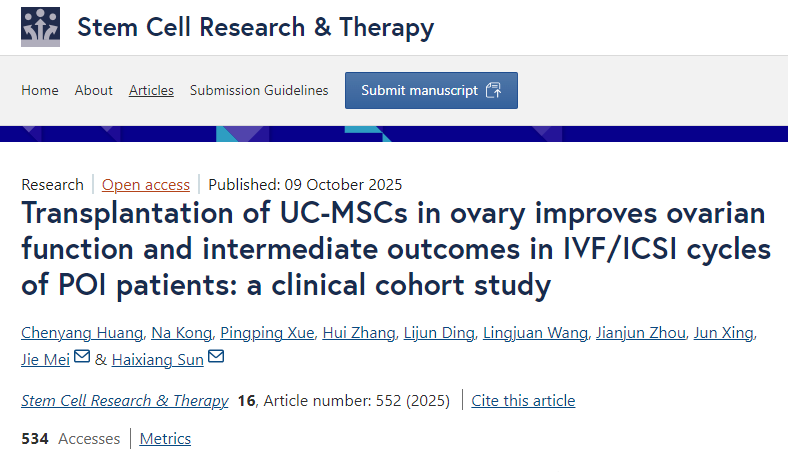View article Metrics
The image size is (788, 476).
click(x=165, y=439)
